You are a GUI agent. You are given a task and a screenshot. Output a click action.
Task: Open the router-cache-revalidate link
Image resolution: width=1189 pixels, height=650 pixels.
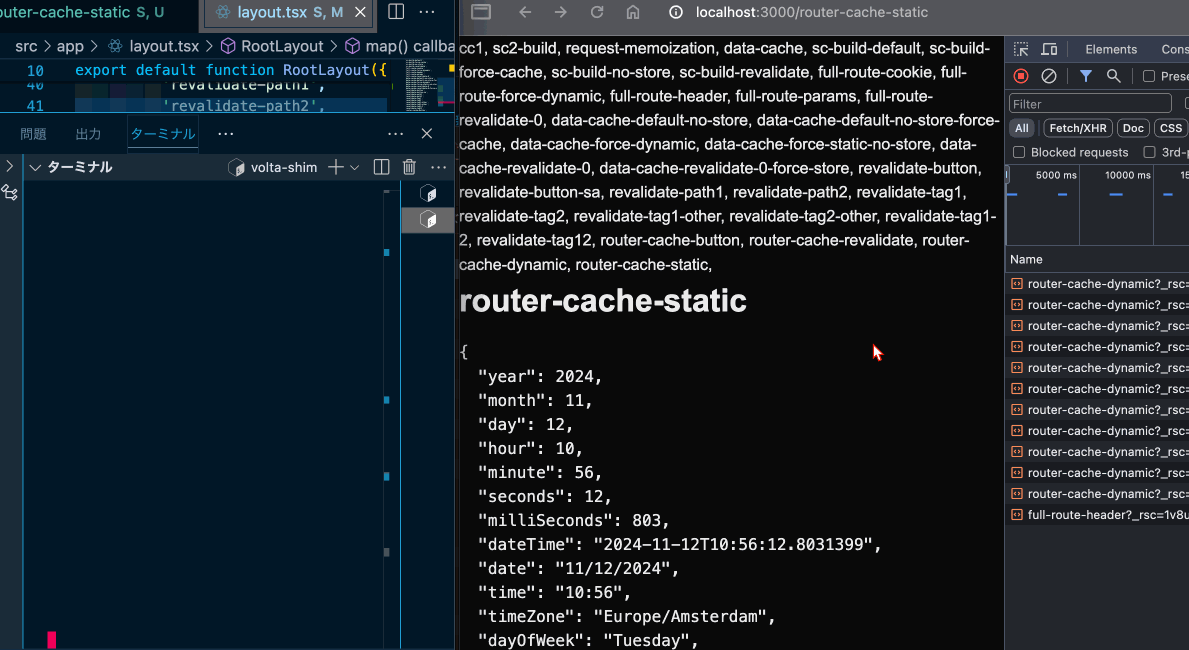831,240
